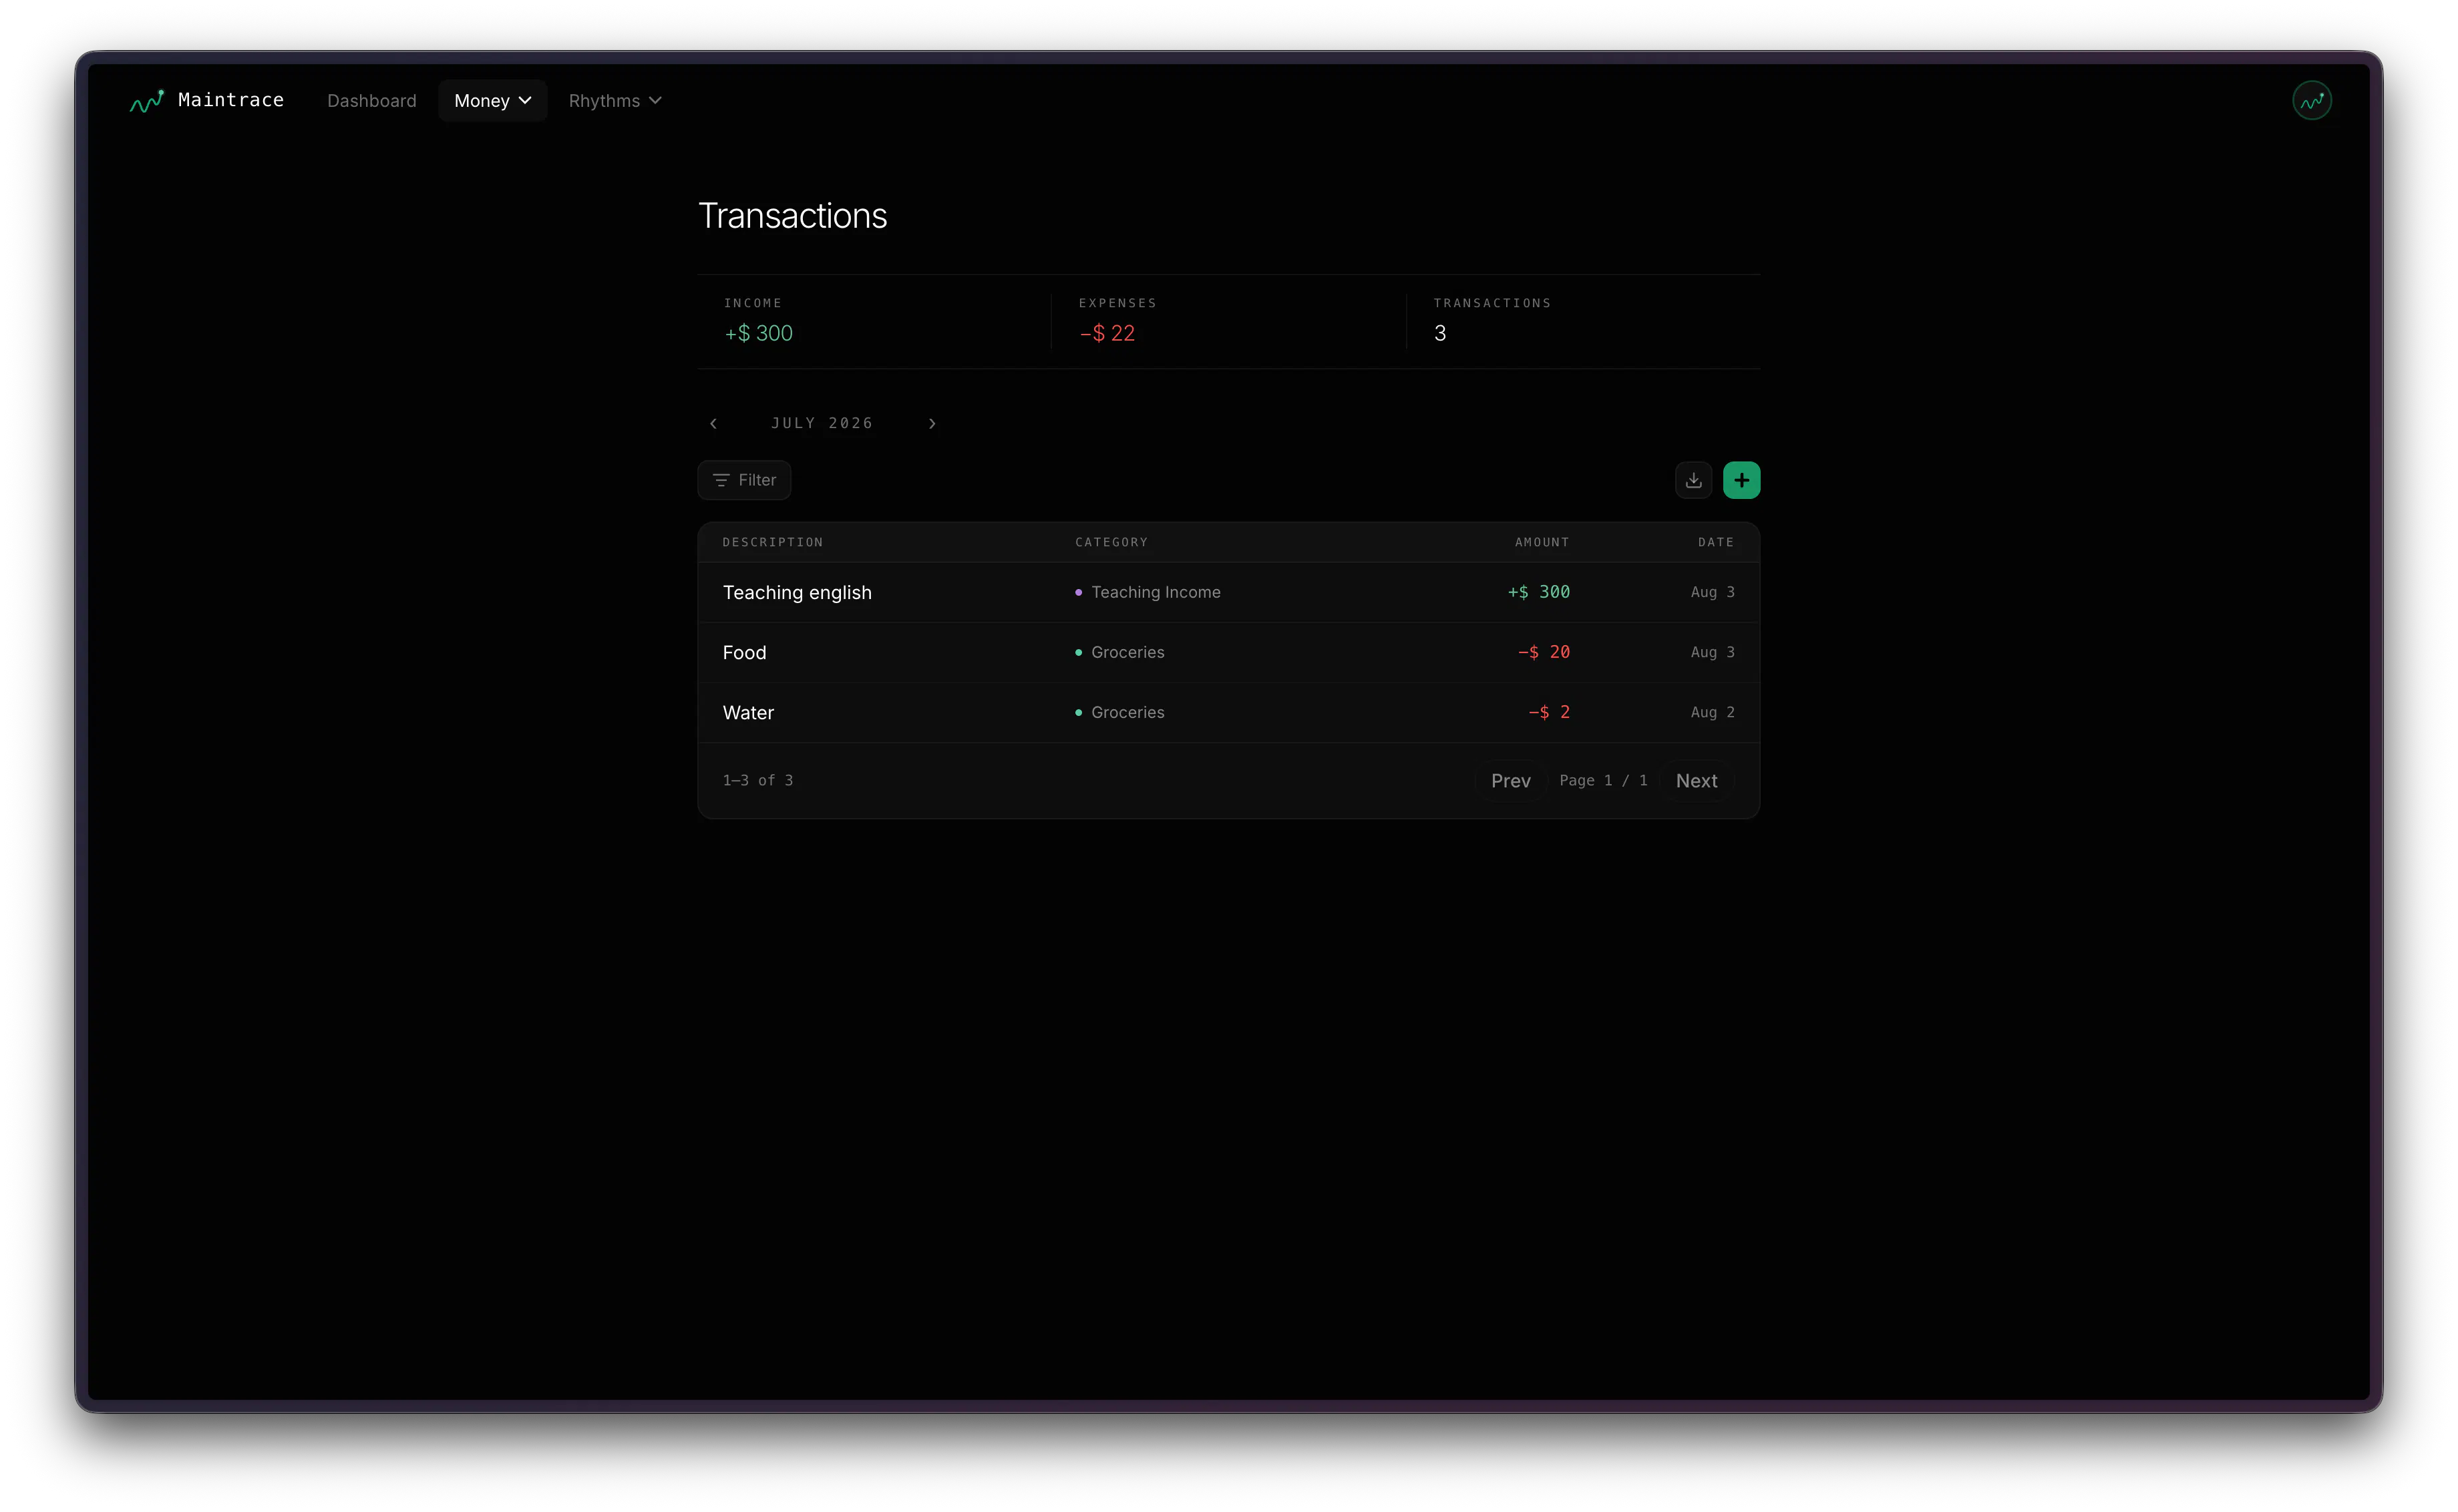Screen dimensions: 2458x1512
Task: Open the Food transaction row
Action: tap(1228, 652)
